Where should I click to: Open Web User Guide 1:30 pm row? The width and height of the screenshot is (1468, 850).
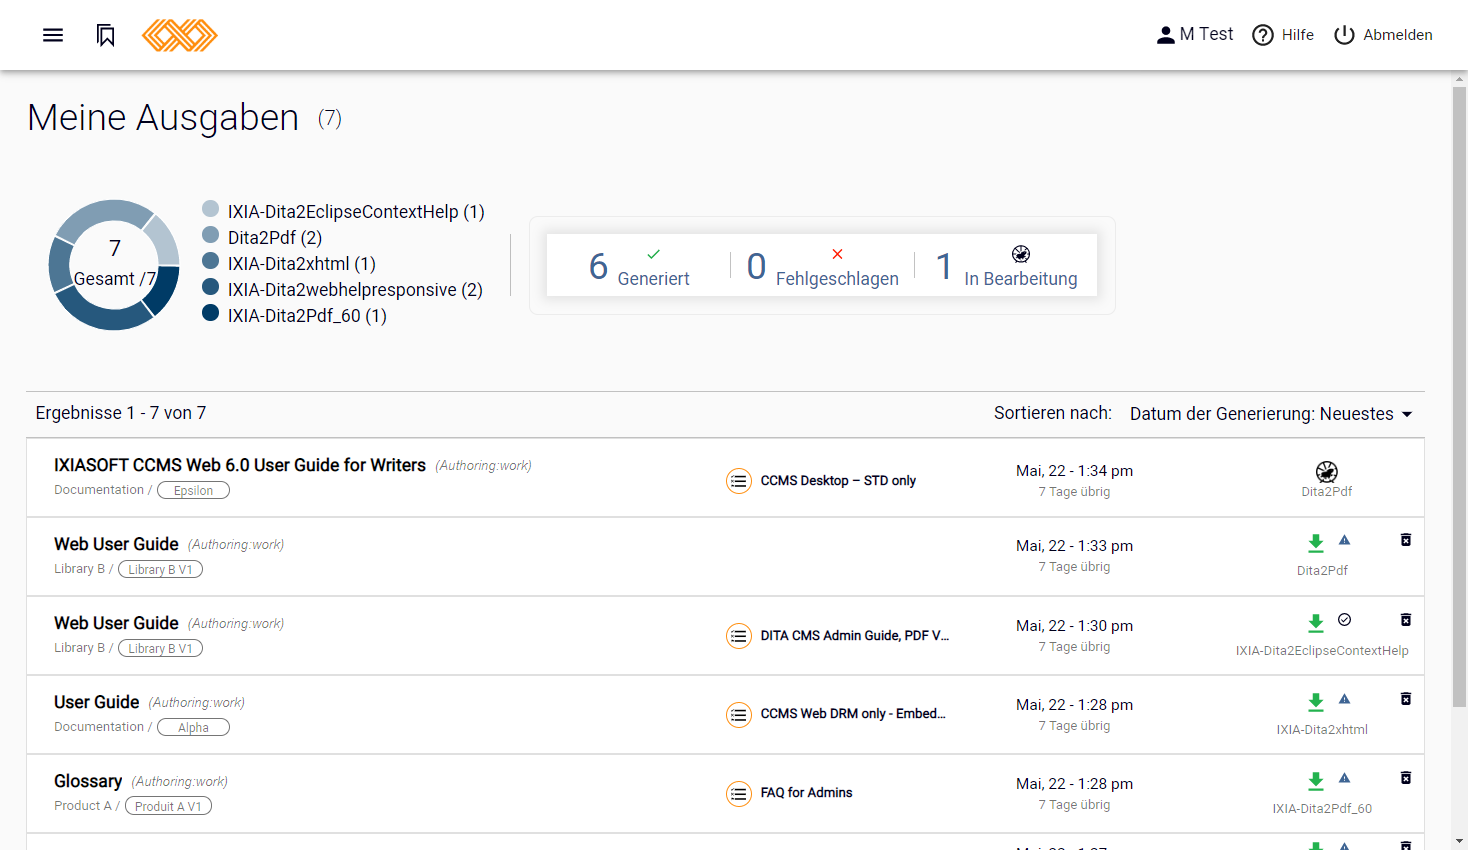pos(116,623)
